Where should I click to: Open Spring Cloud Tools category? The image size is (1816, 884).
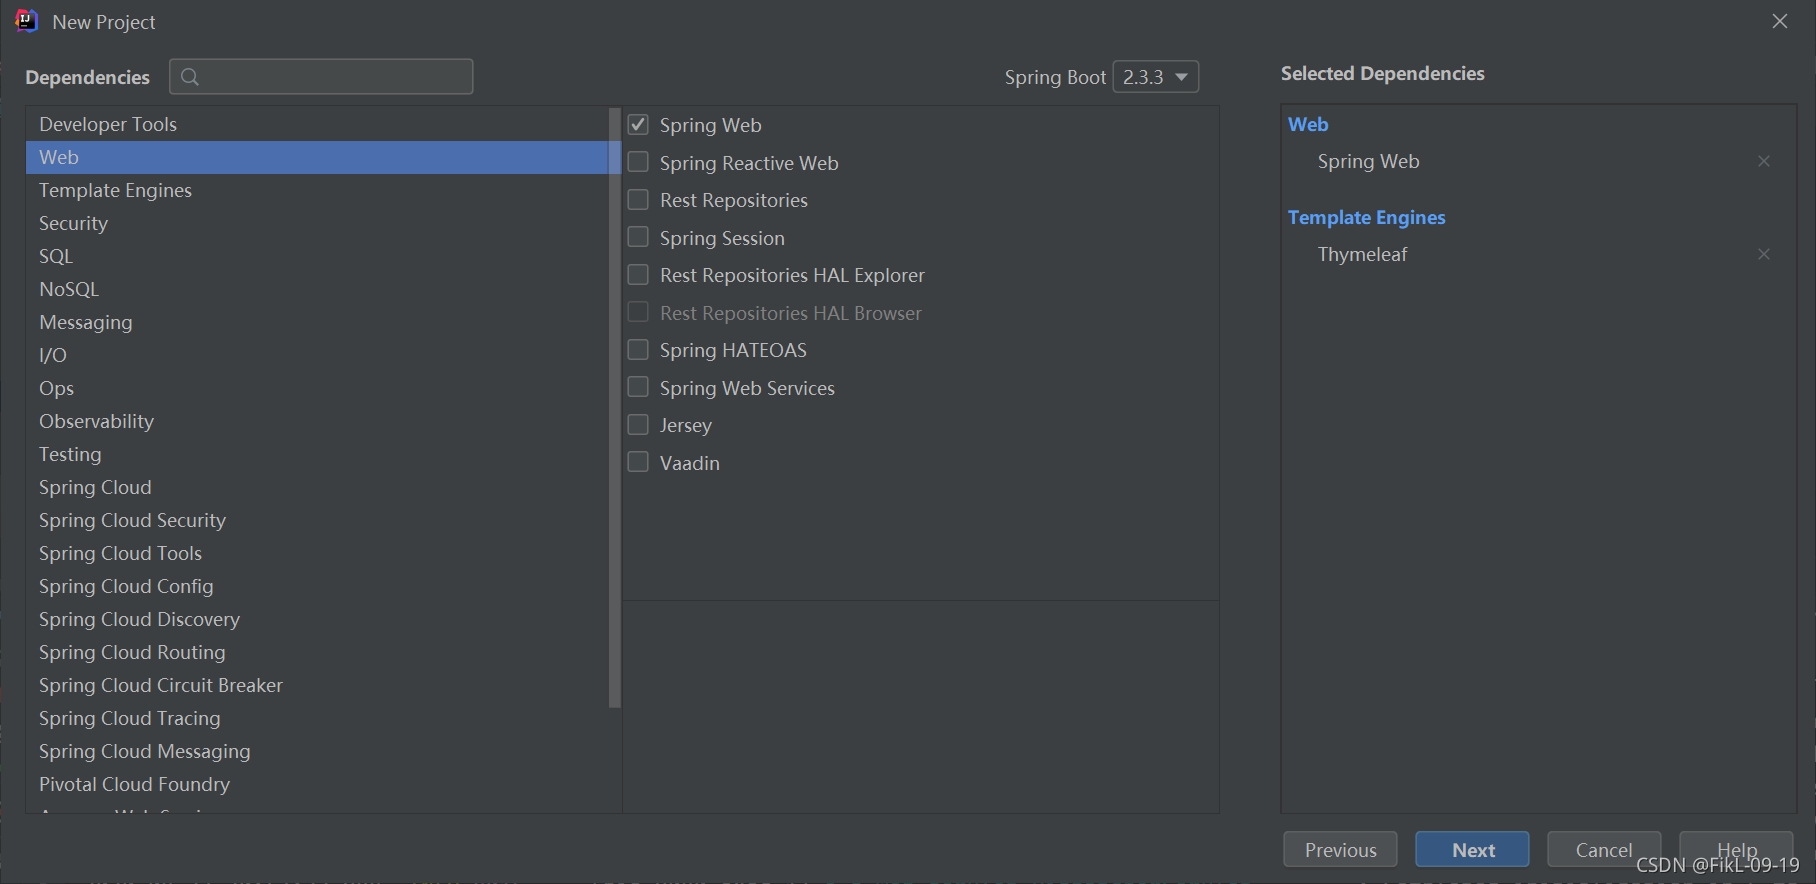[317, 553]
